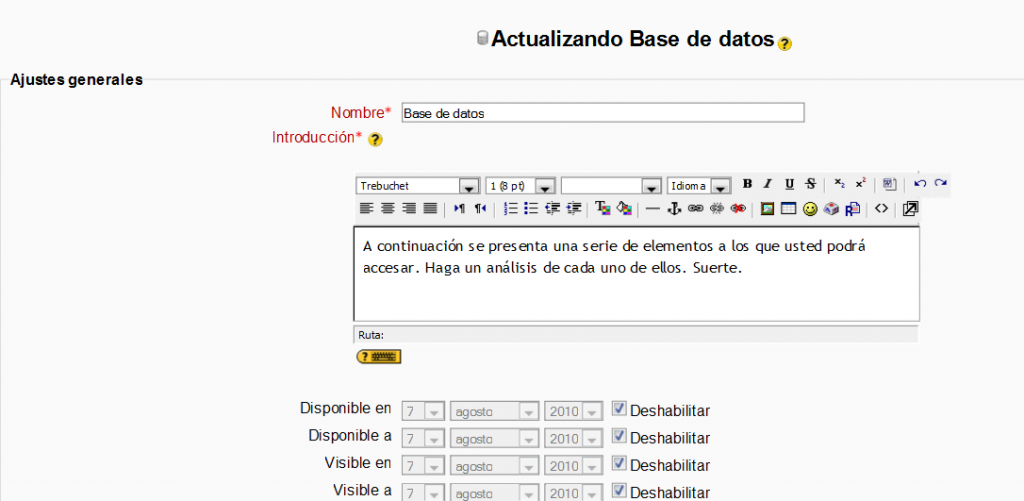Toggle HTML source view
Viewport: 1024px width, 501px height.
(881, 209)
